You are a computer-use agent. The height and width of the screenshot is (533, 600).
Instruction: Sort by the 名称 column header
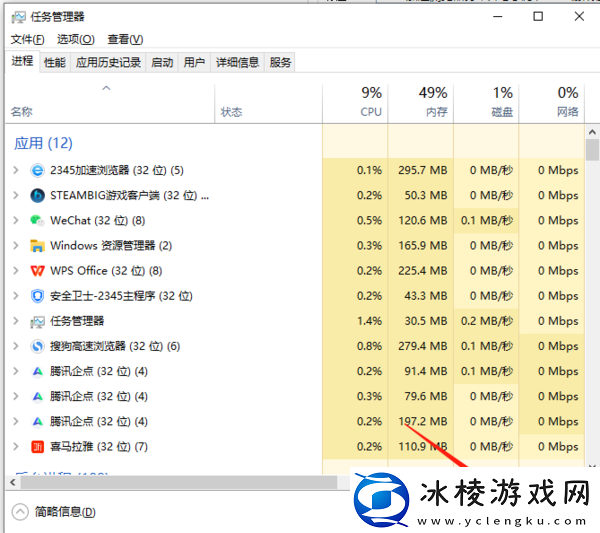point(110,104)
